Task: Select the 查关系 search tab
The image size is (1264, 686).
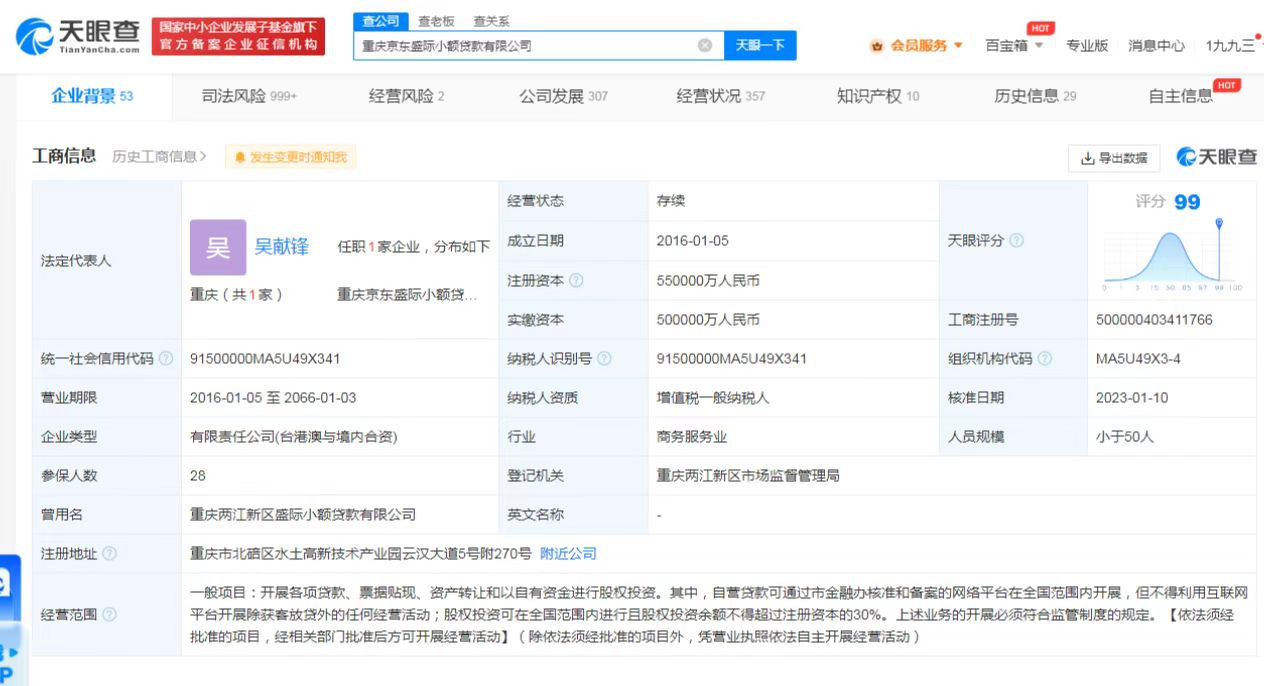Action: [x=490, y=21]
